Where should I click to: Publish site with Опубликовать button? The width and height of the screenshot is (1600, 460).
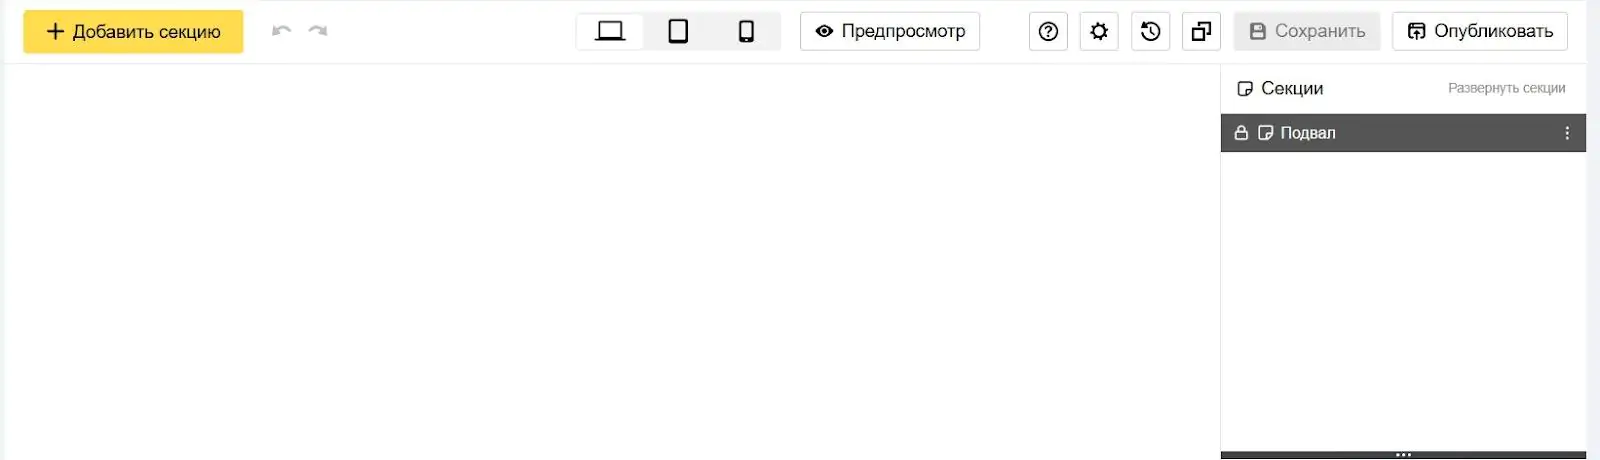pos(1480,31)
